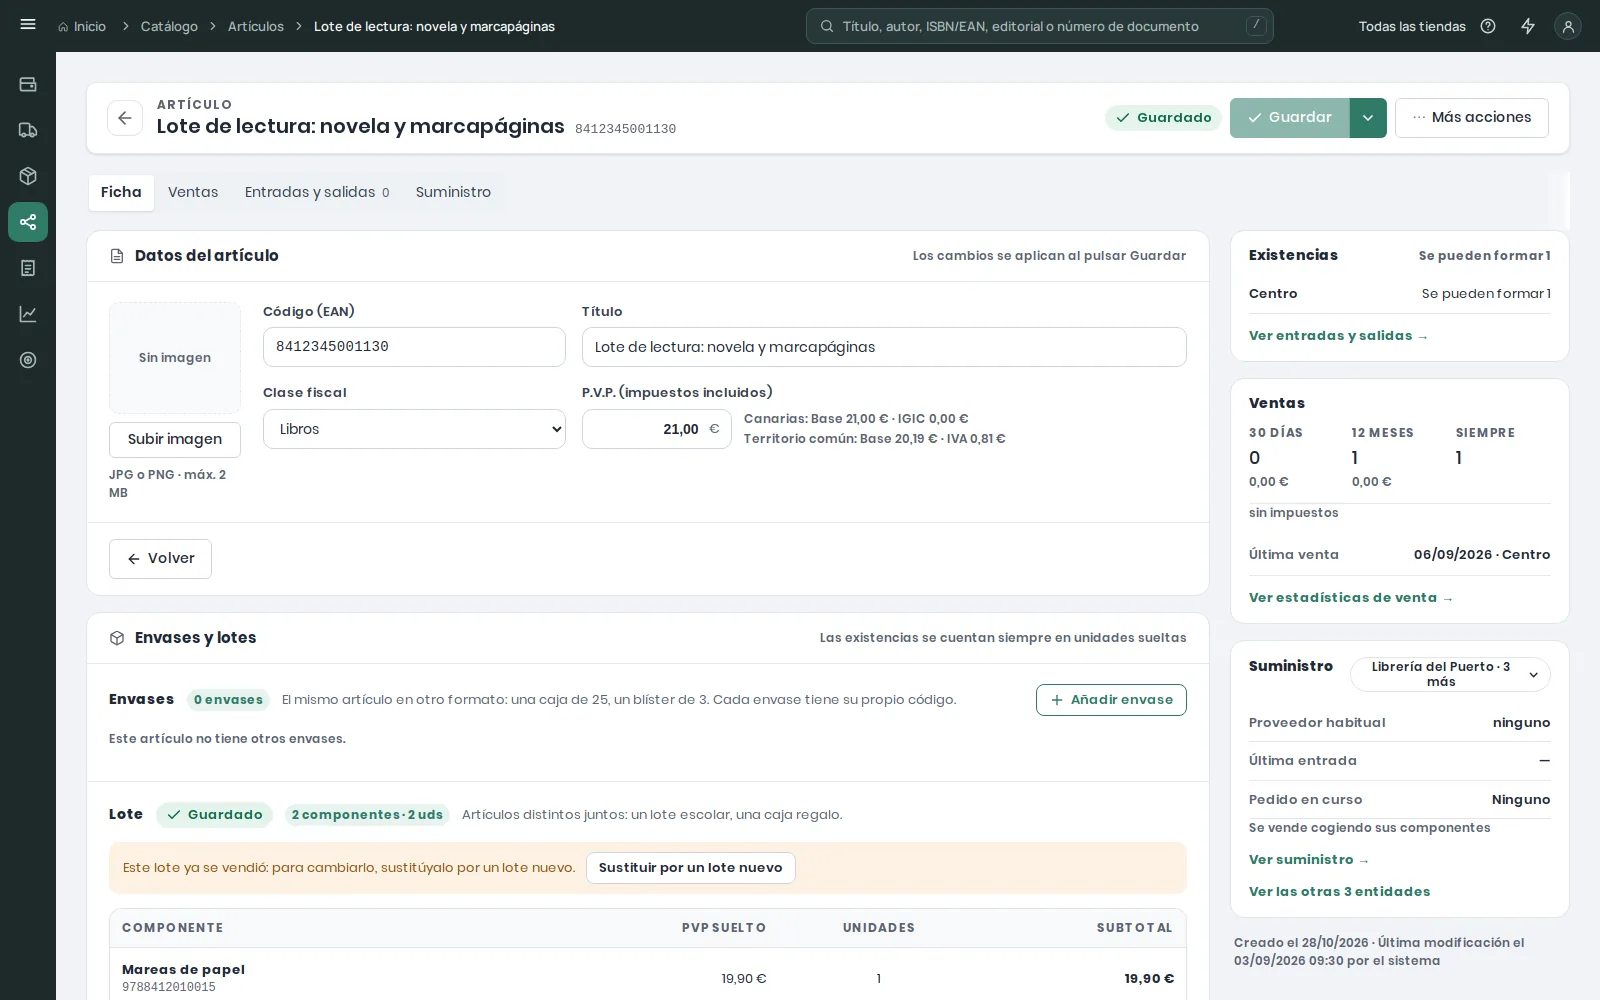Image resolution: width=1600 pixels, height=1000 pixels.
Task: Open the statistics chart sidebar icon
Action: 28,314
